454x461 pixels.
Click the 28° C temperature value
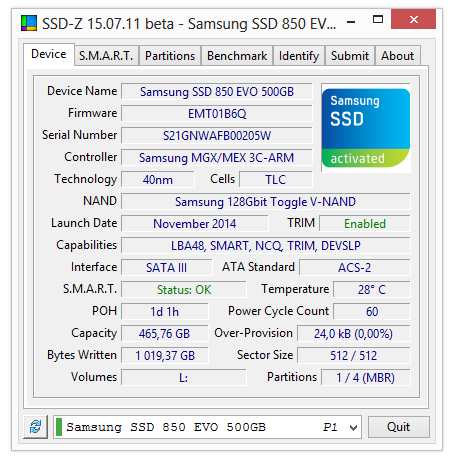coord(372,290)
